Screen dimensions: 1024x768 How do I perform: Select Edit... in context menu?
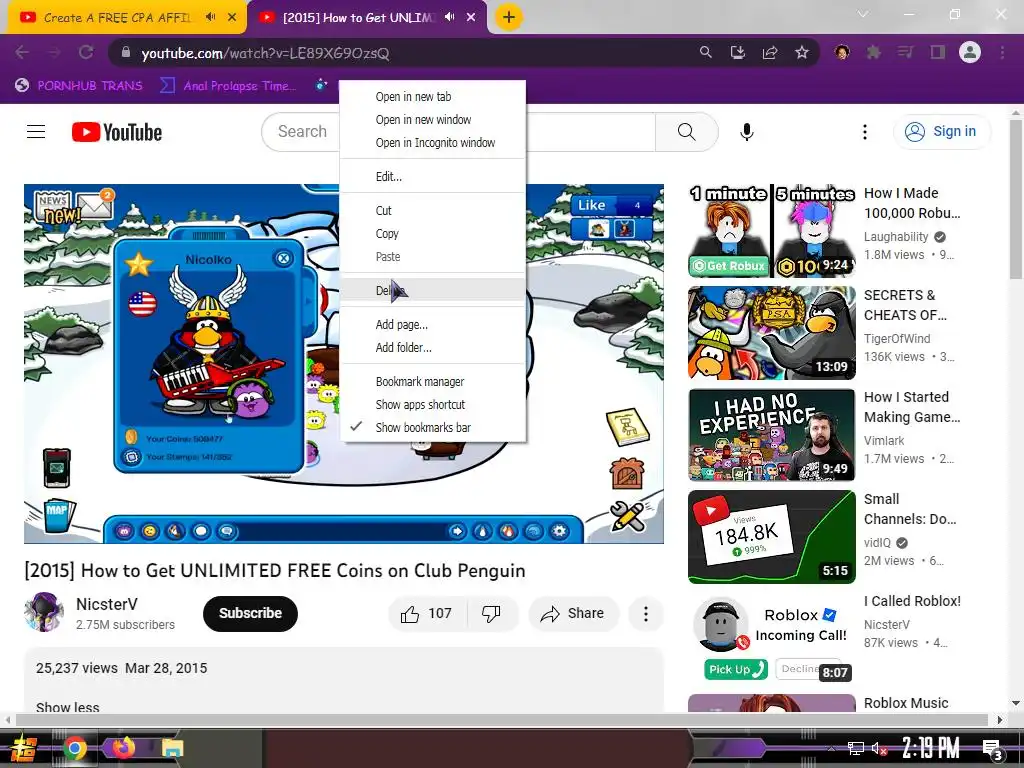pyautogui.click(x=433, y=176)
